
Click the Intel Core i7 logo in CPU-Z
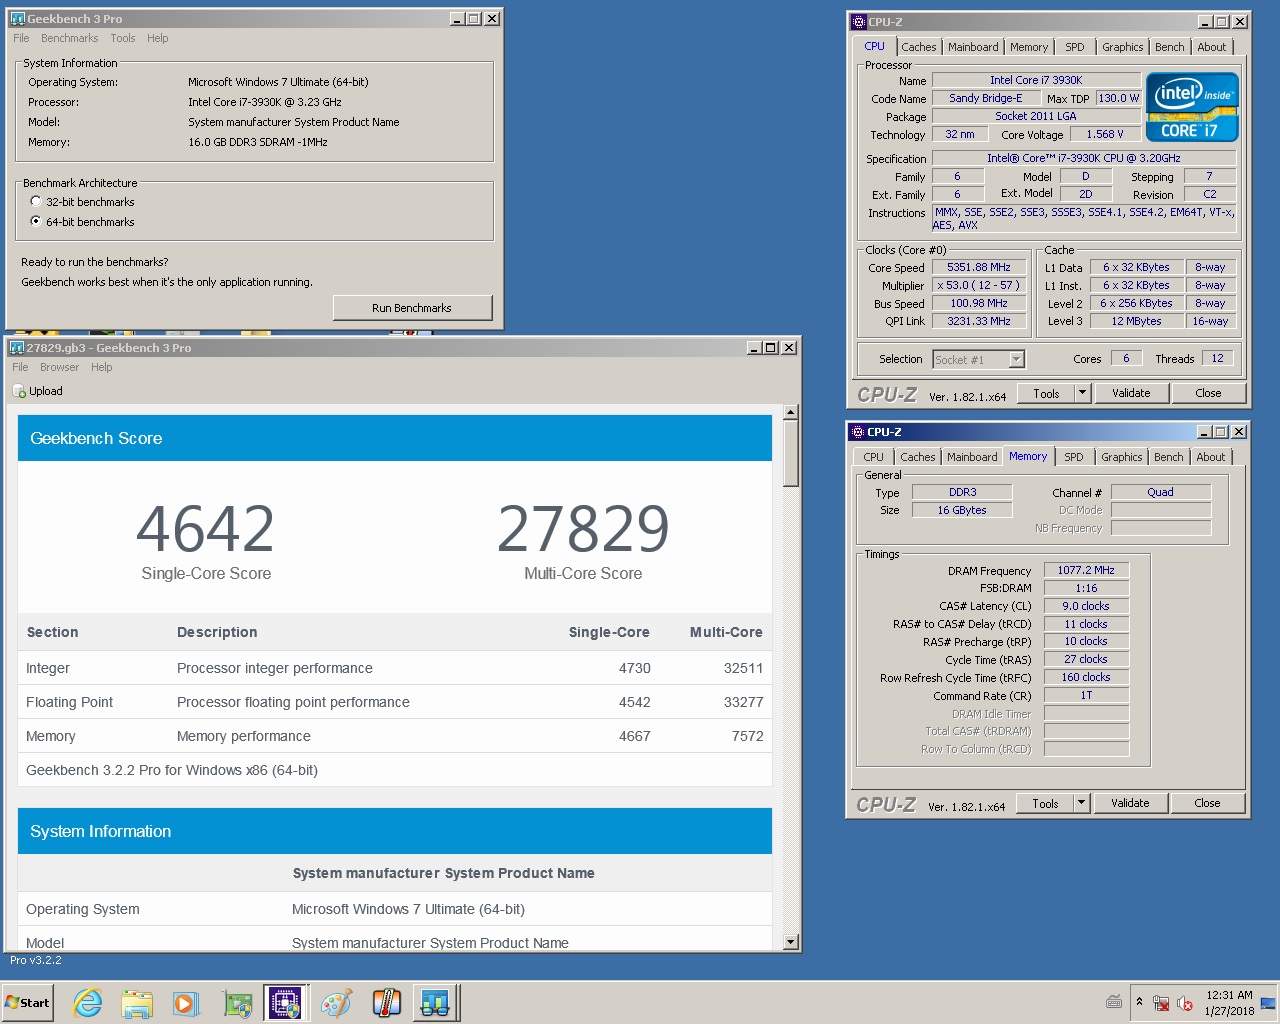(1192, 107)
